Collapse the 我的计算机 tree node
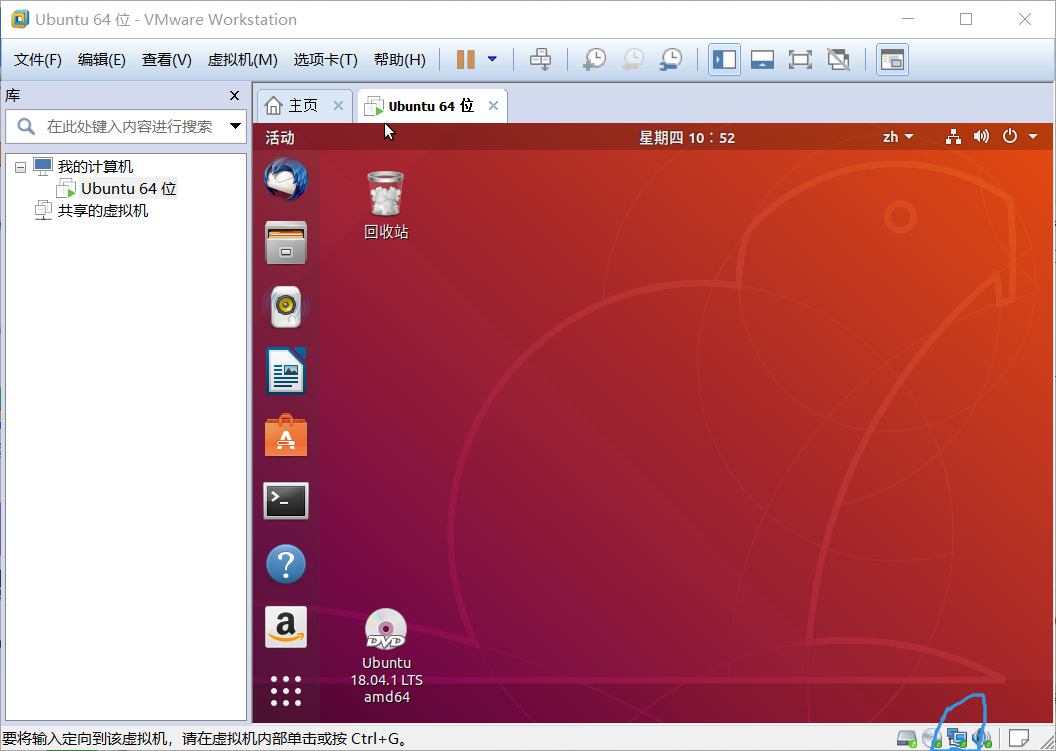The height and width of the screenshot is (751, 1056). 21,166
